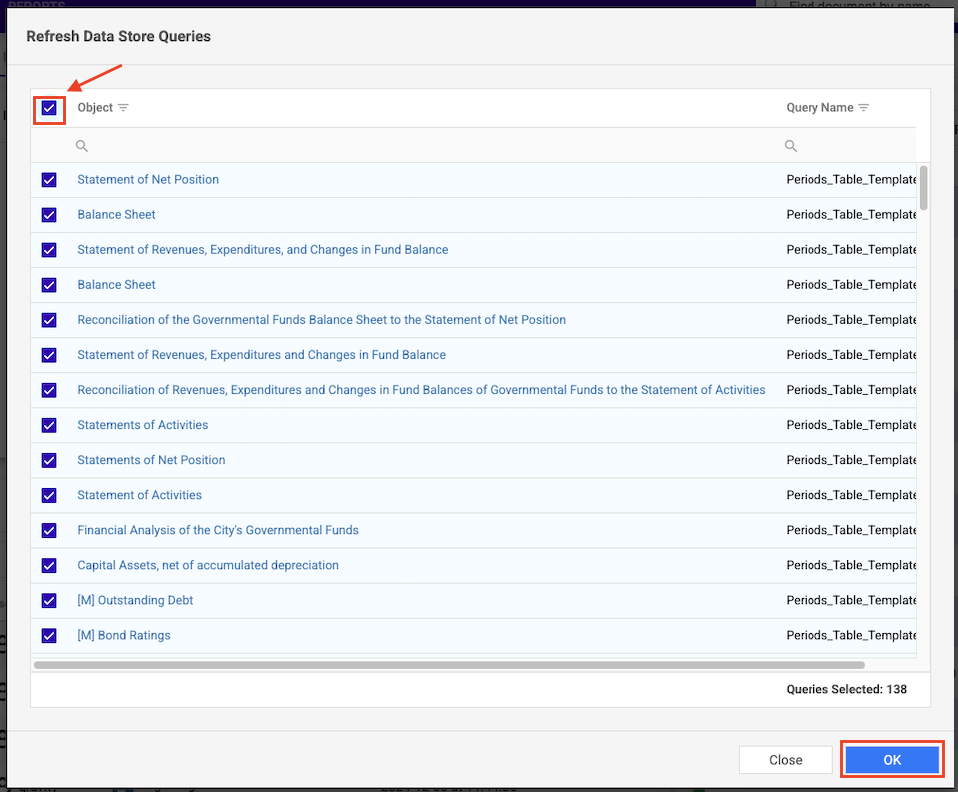
Task: Open the Statements of Activities link
Action: (x=142, y=425)
